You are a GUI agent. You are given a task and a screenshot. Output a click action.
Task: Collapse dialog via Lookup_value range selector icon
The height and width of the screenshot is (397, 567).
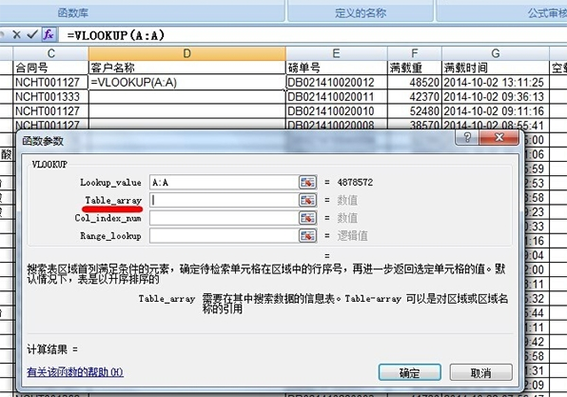(308, 183)
